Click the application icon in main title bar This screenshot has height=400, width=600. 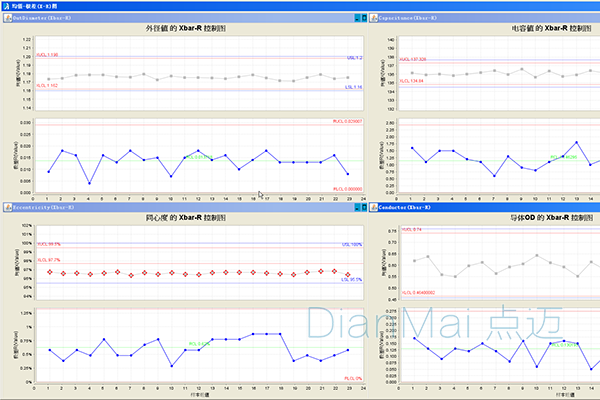[x=5, y=5]
